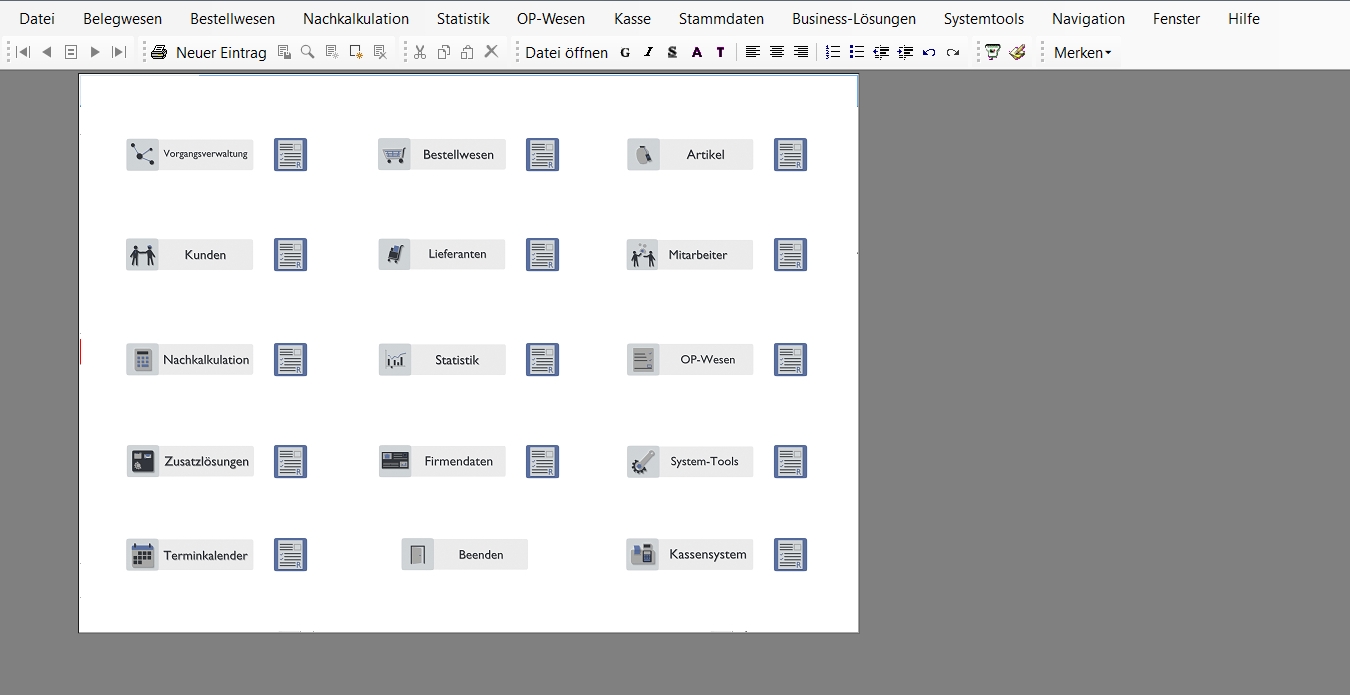This screenshot has width=1350, height=695.
Task: Open the Nachkalkulation menu in the menu bar
Action: (356, 18)
